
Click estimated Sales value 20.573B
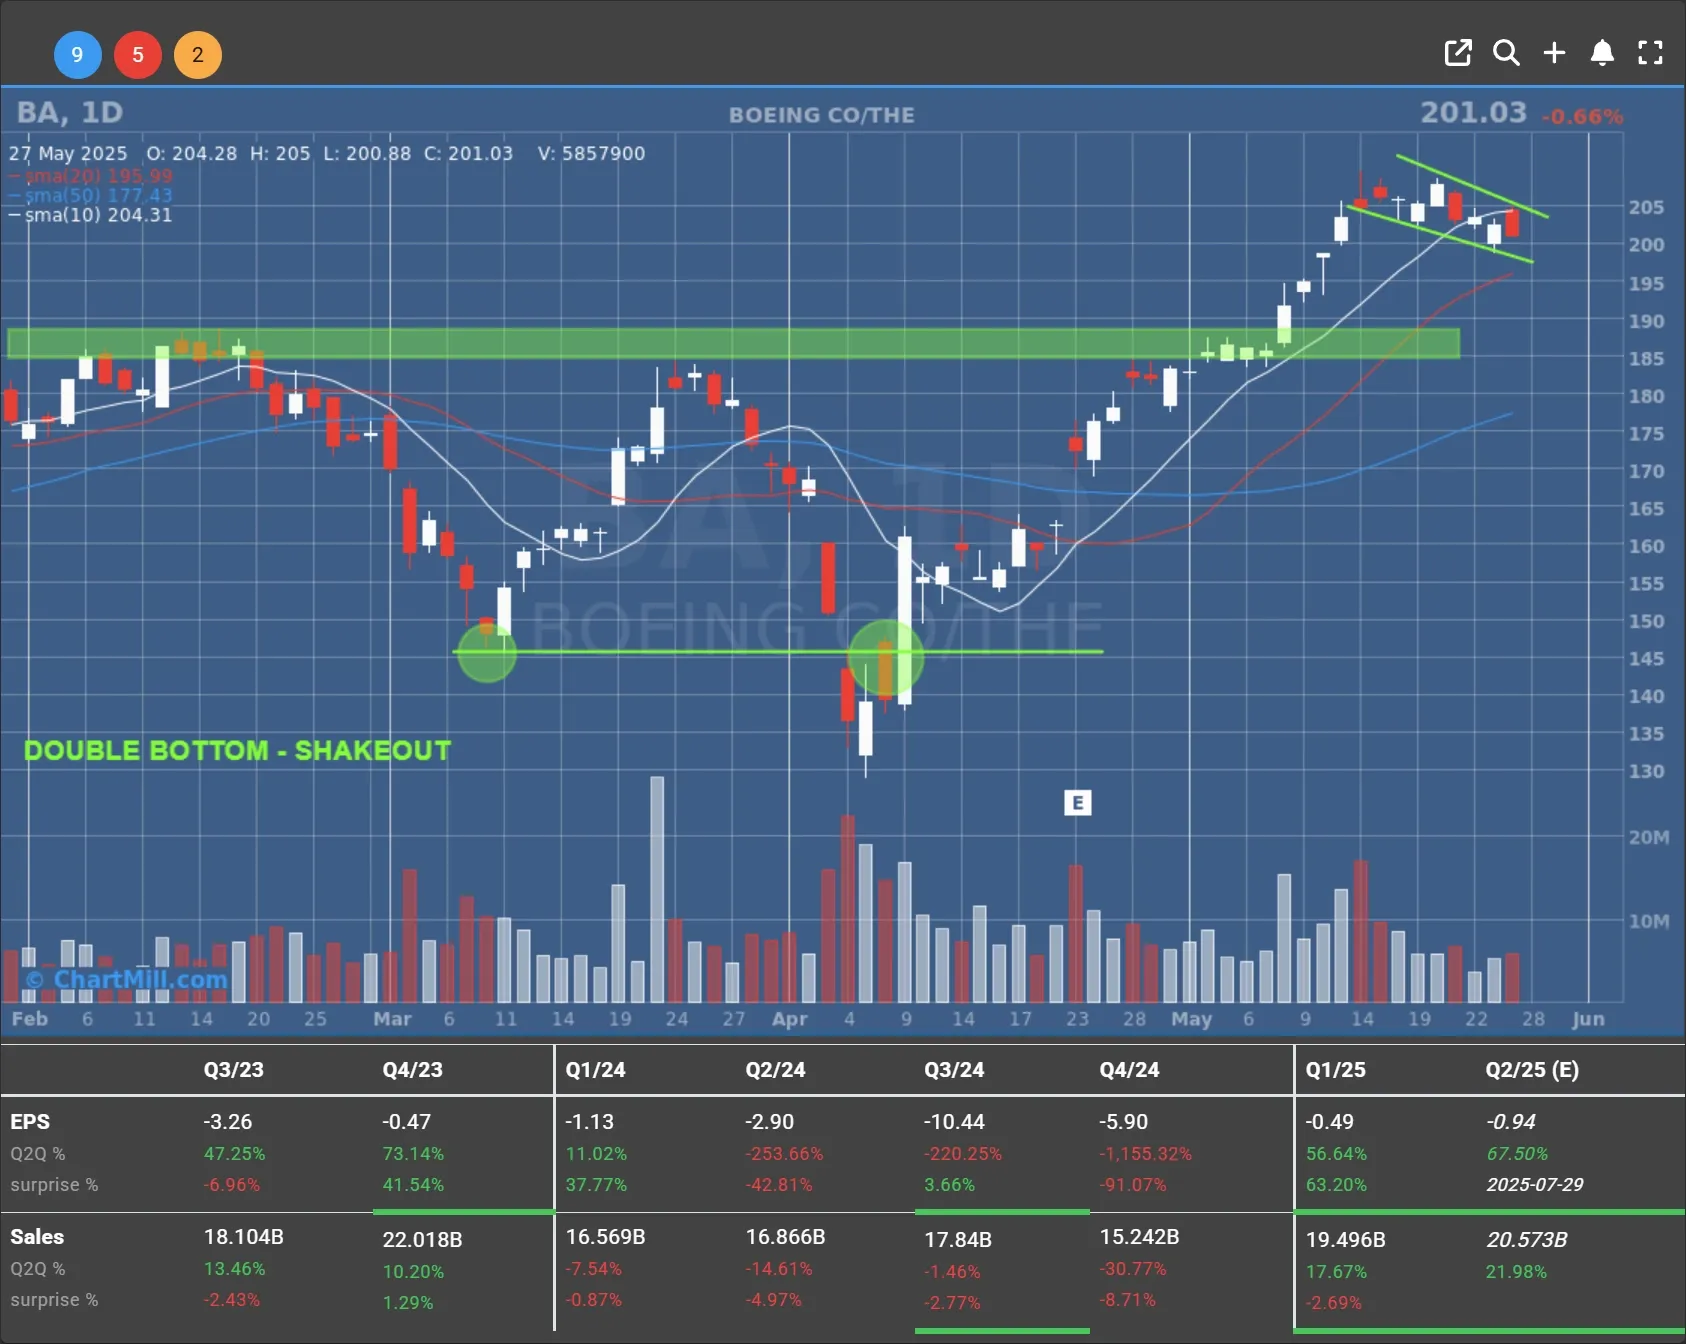pos(1527,1240)
